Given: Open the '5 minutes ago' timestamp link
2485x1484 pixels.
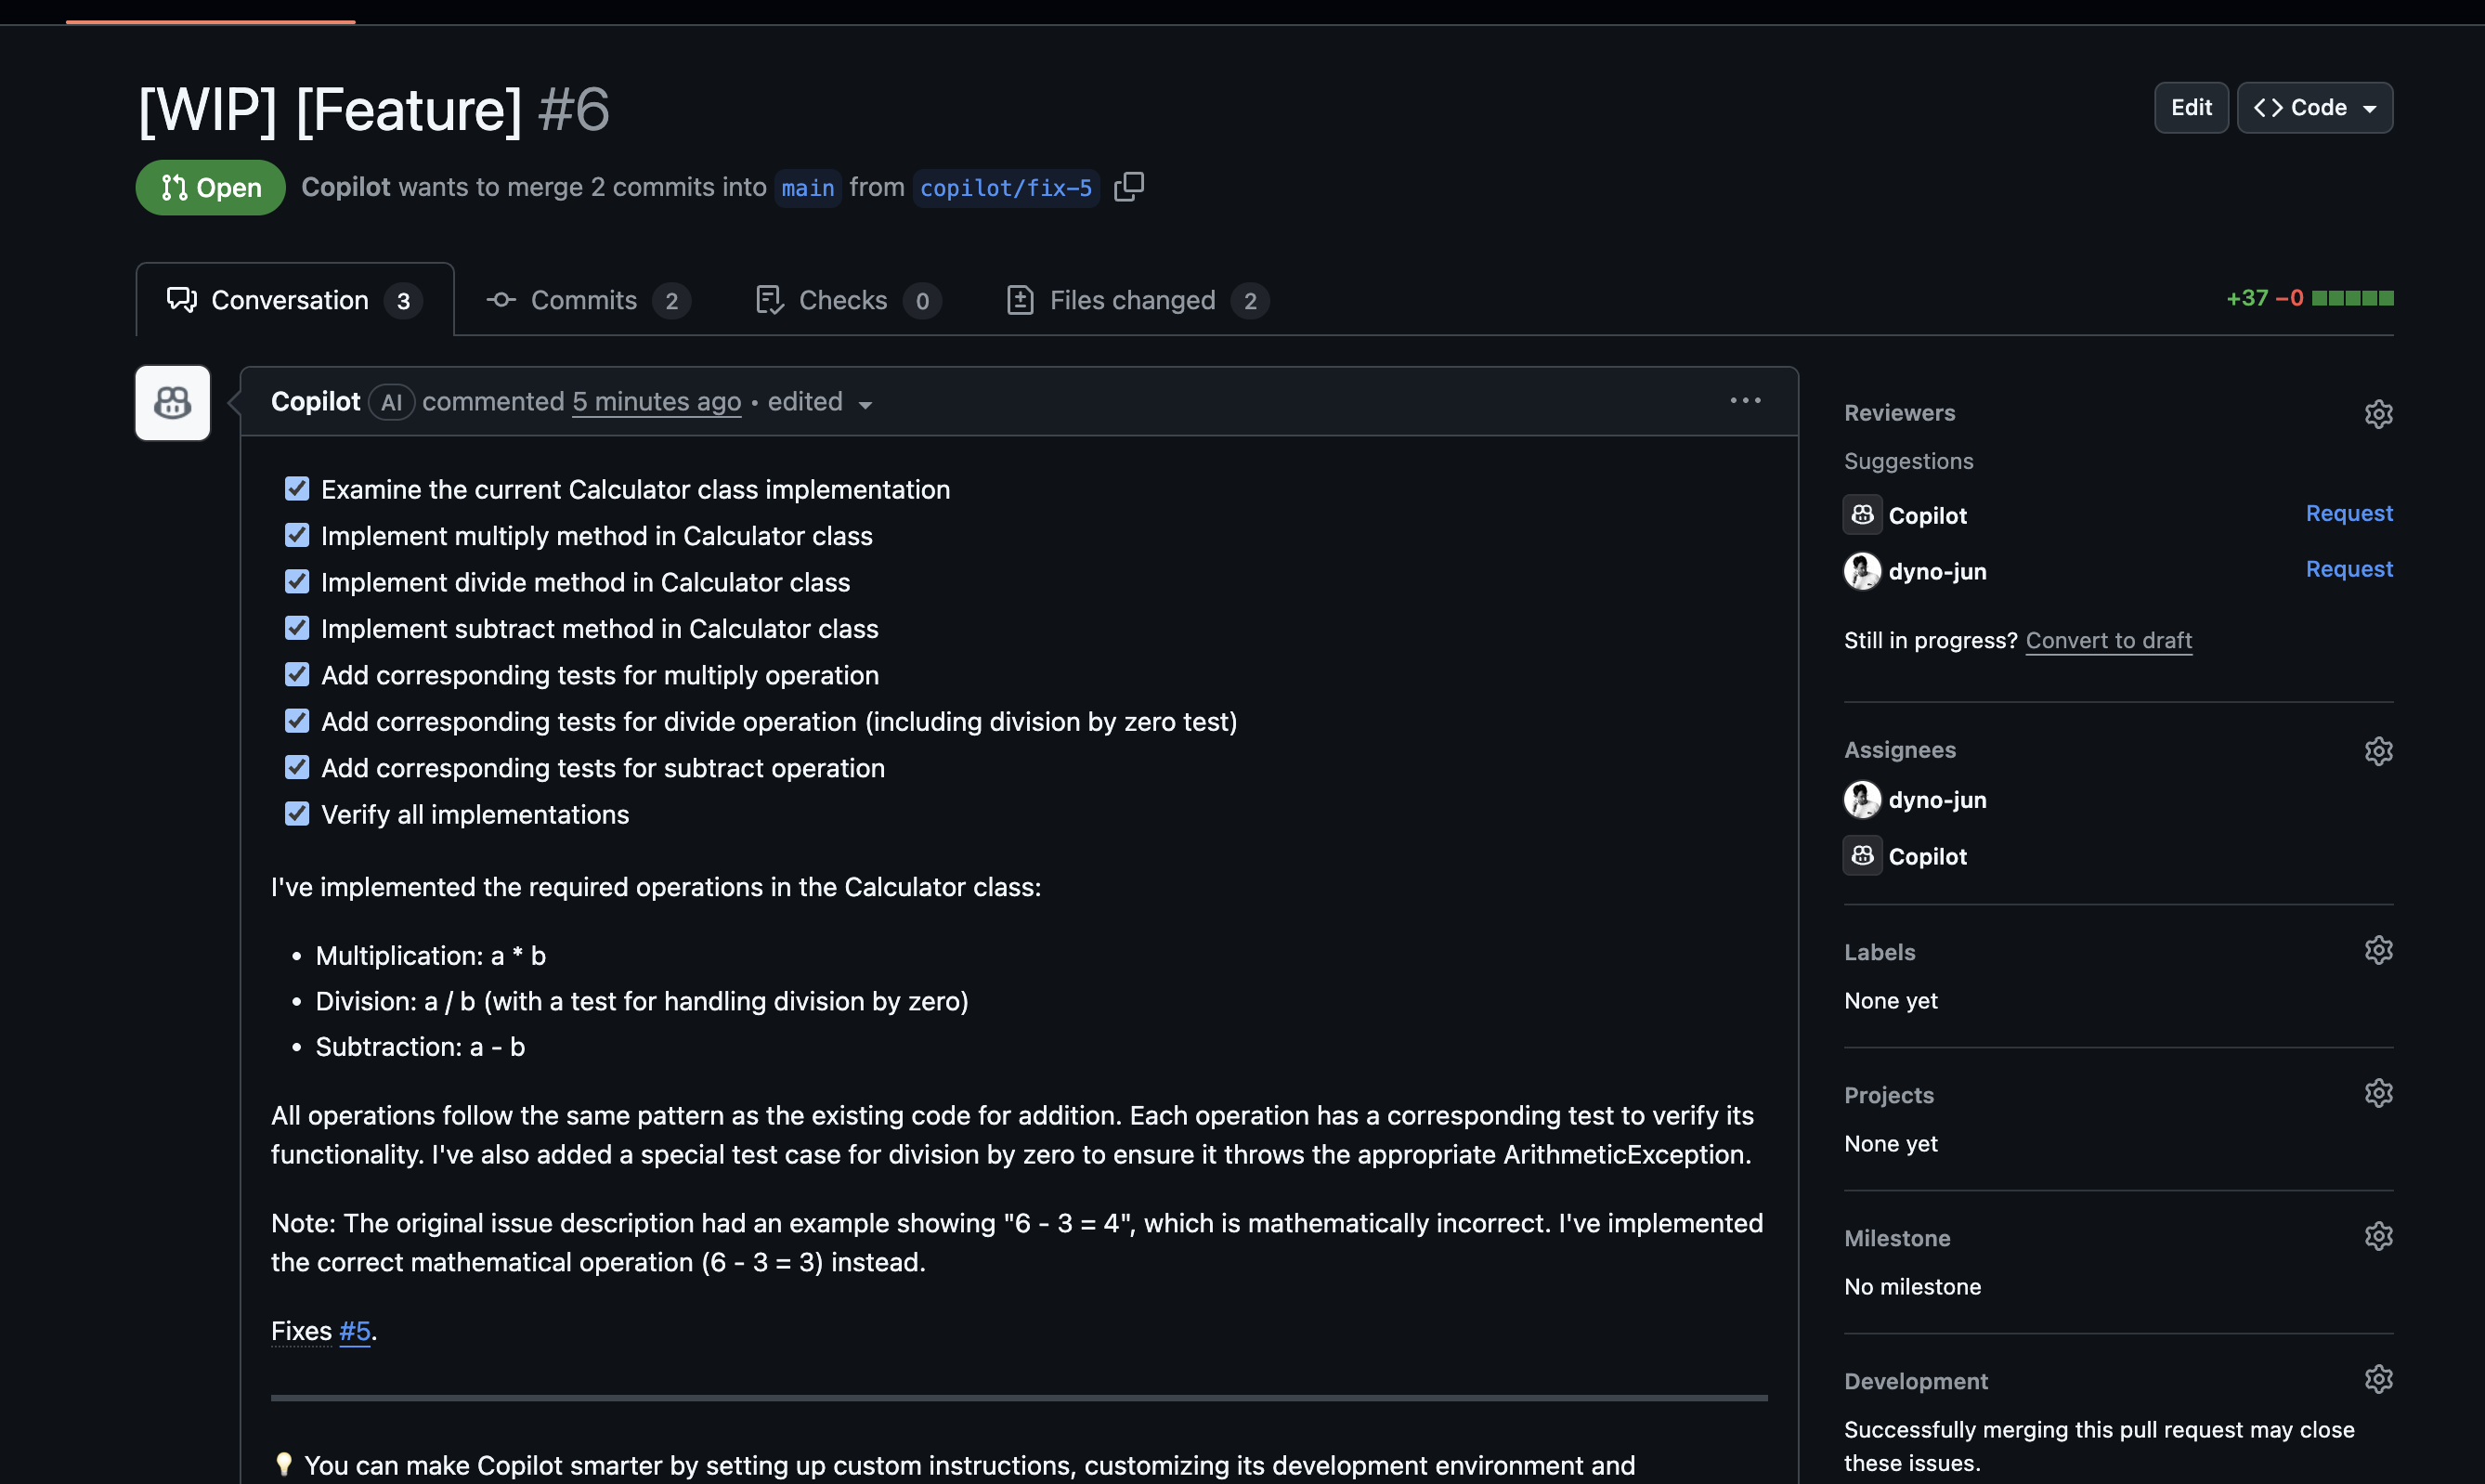Looking at the screenshot, I should point(657,402).
